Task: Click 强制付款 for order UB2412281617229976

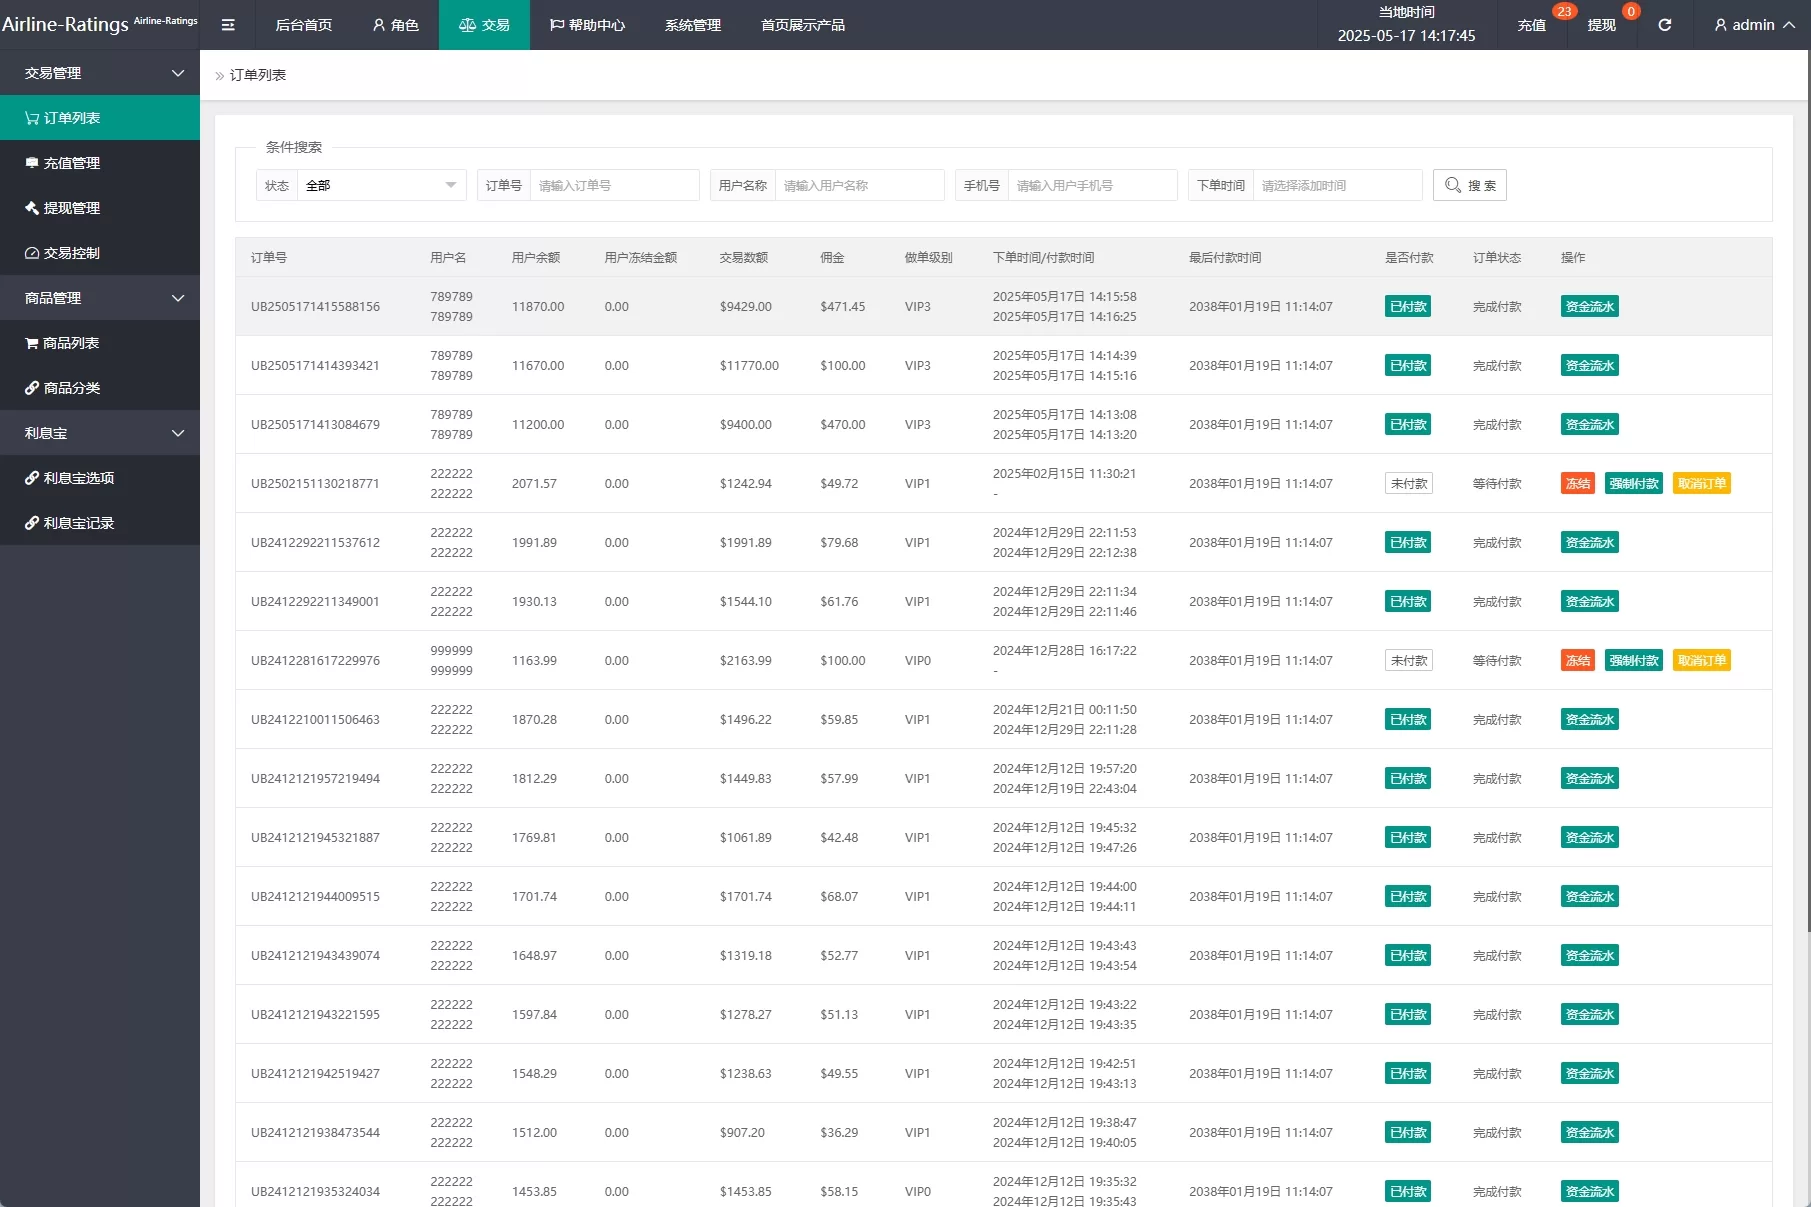Action: (x=1633, y=661)
